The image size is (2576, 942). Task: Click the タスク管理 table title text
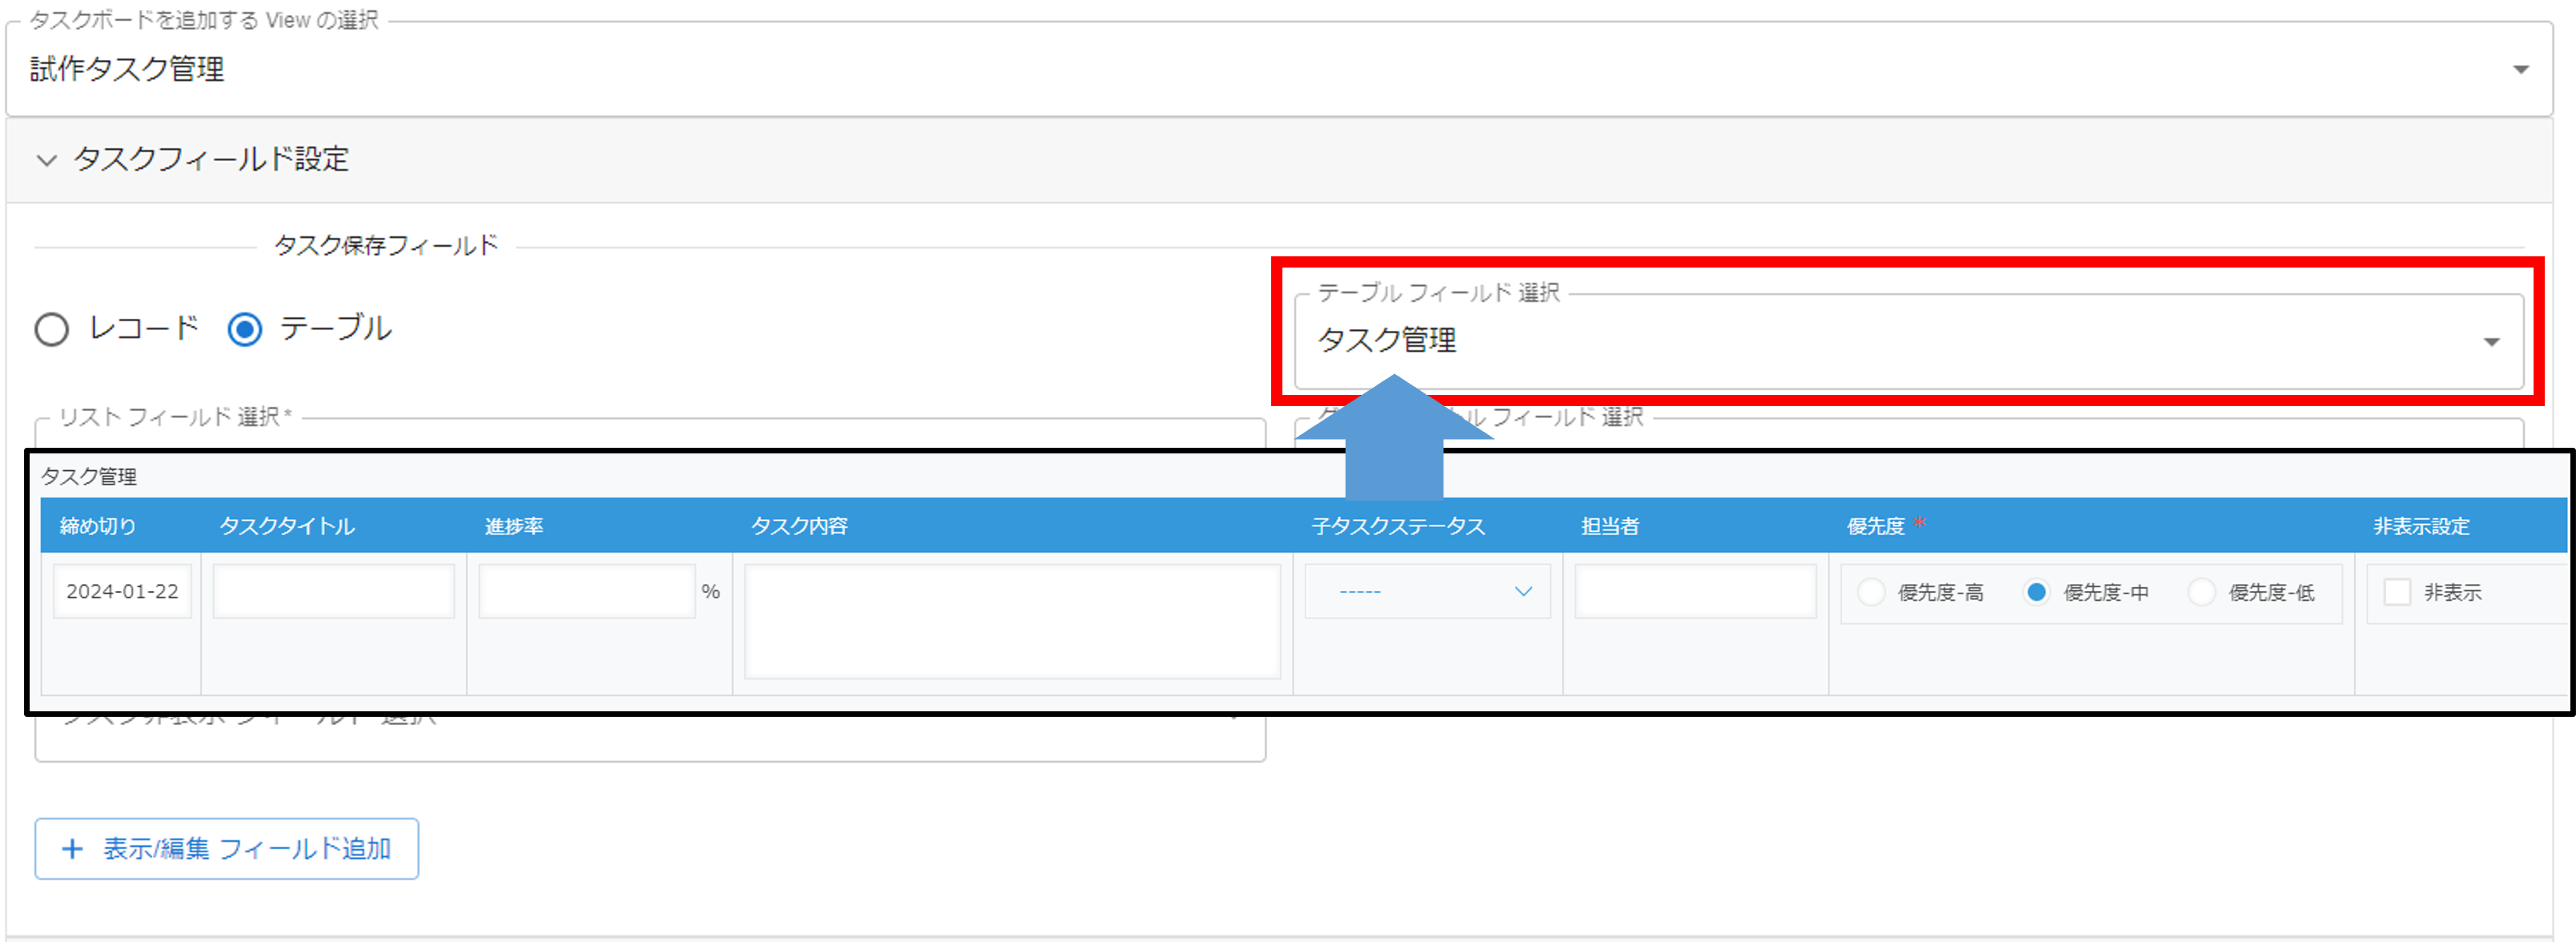pyautogui.click(x=89, y=477)
